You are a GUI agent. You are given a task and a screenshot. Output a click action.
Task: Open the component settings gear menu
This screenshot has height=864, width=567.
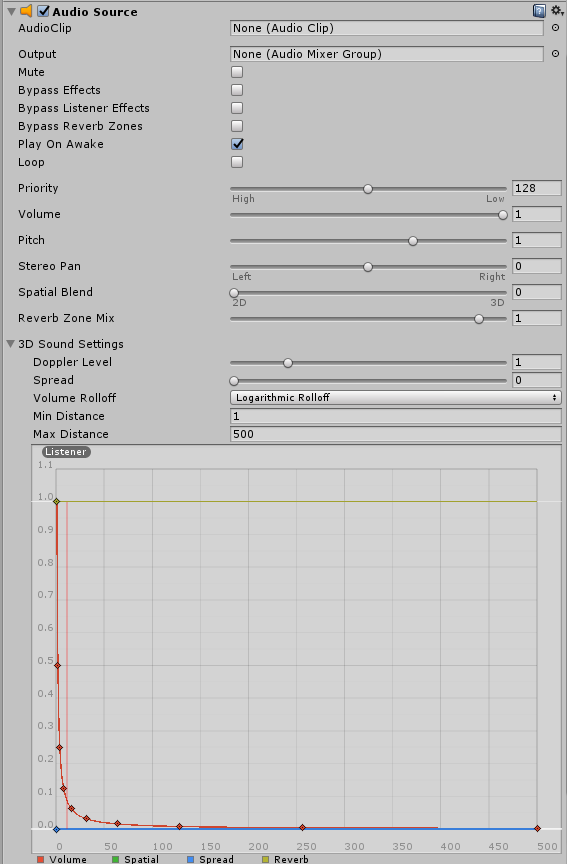coord(557,11)
